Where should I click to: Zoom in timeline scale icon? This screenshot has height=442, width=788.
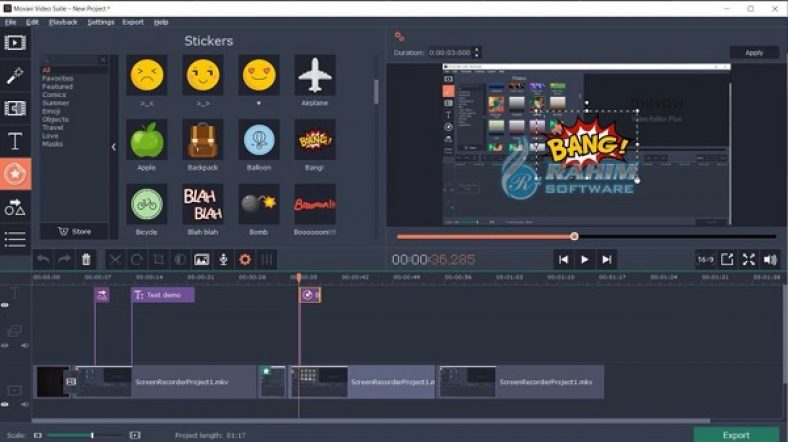tap(135, 435)
